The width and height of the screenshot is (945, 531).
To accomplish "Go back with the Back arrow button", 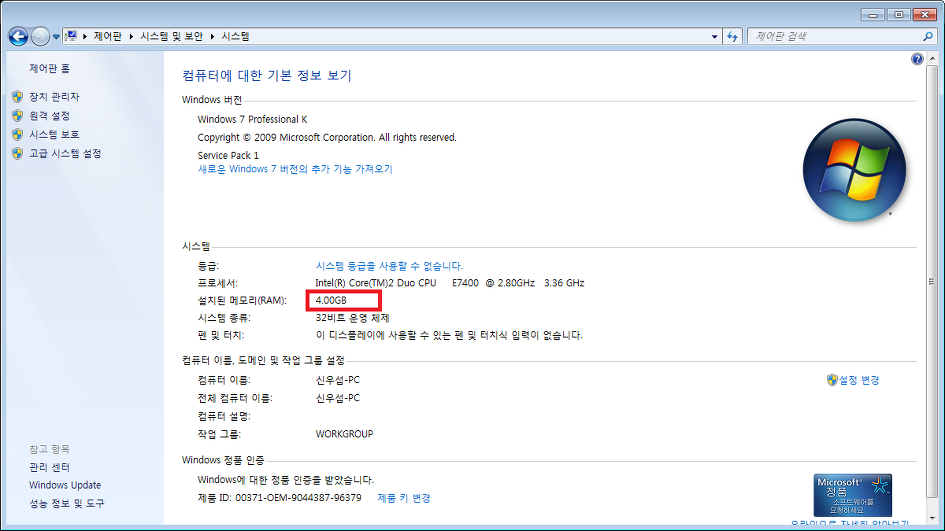I will tap(18, 37).
